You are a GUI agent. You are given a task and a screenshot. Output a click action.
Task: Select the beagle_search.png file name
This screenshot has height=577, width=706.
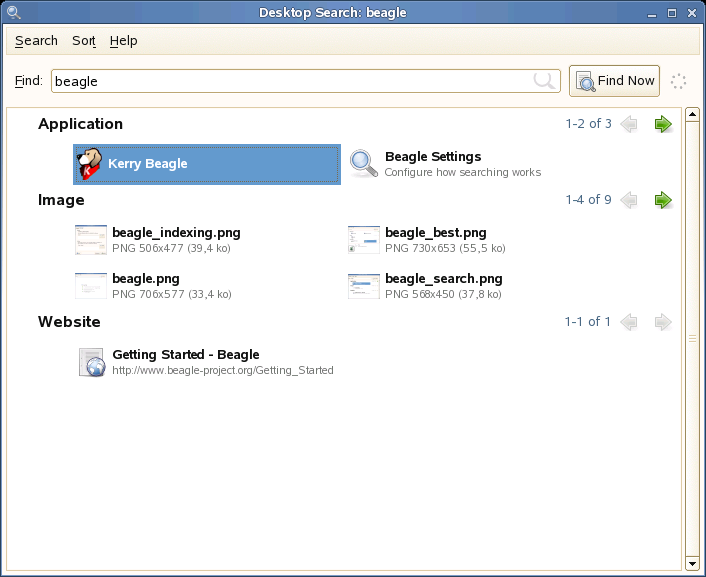pyautogui.click(x=444, y=279)
